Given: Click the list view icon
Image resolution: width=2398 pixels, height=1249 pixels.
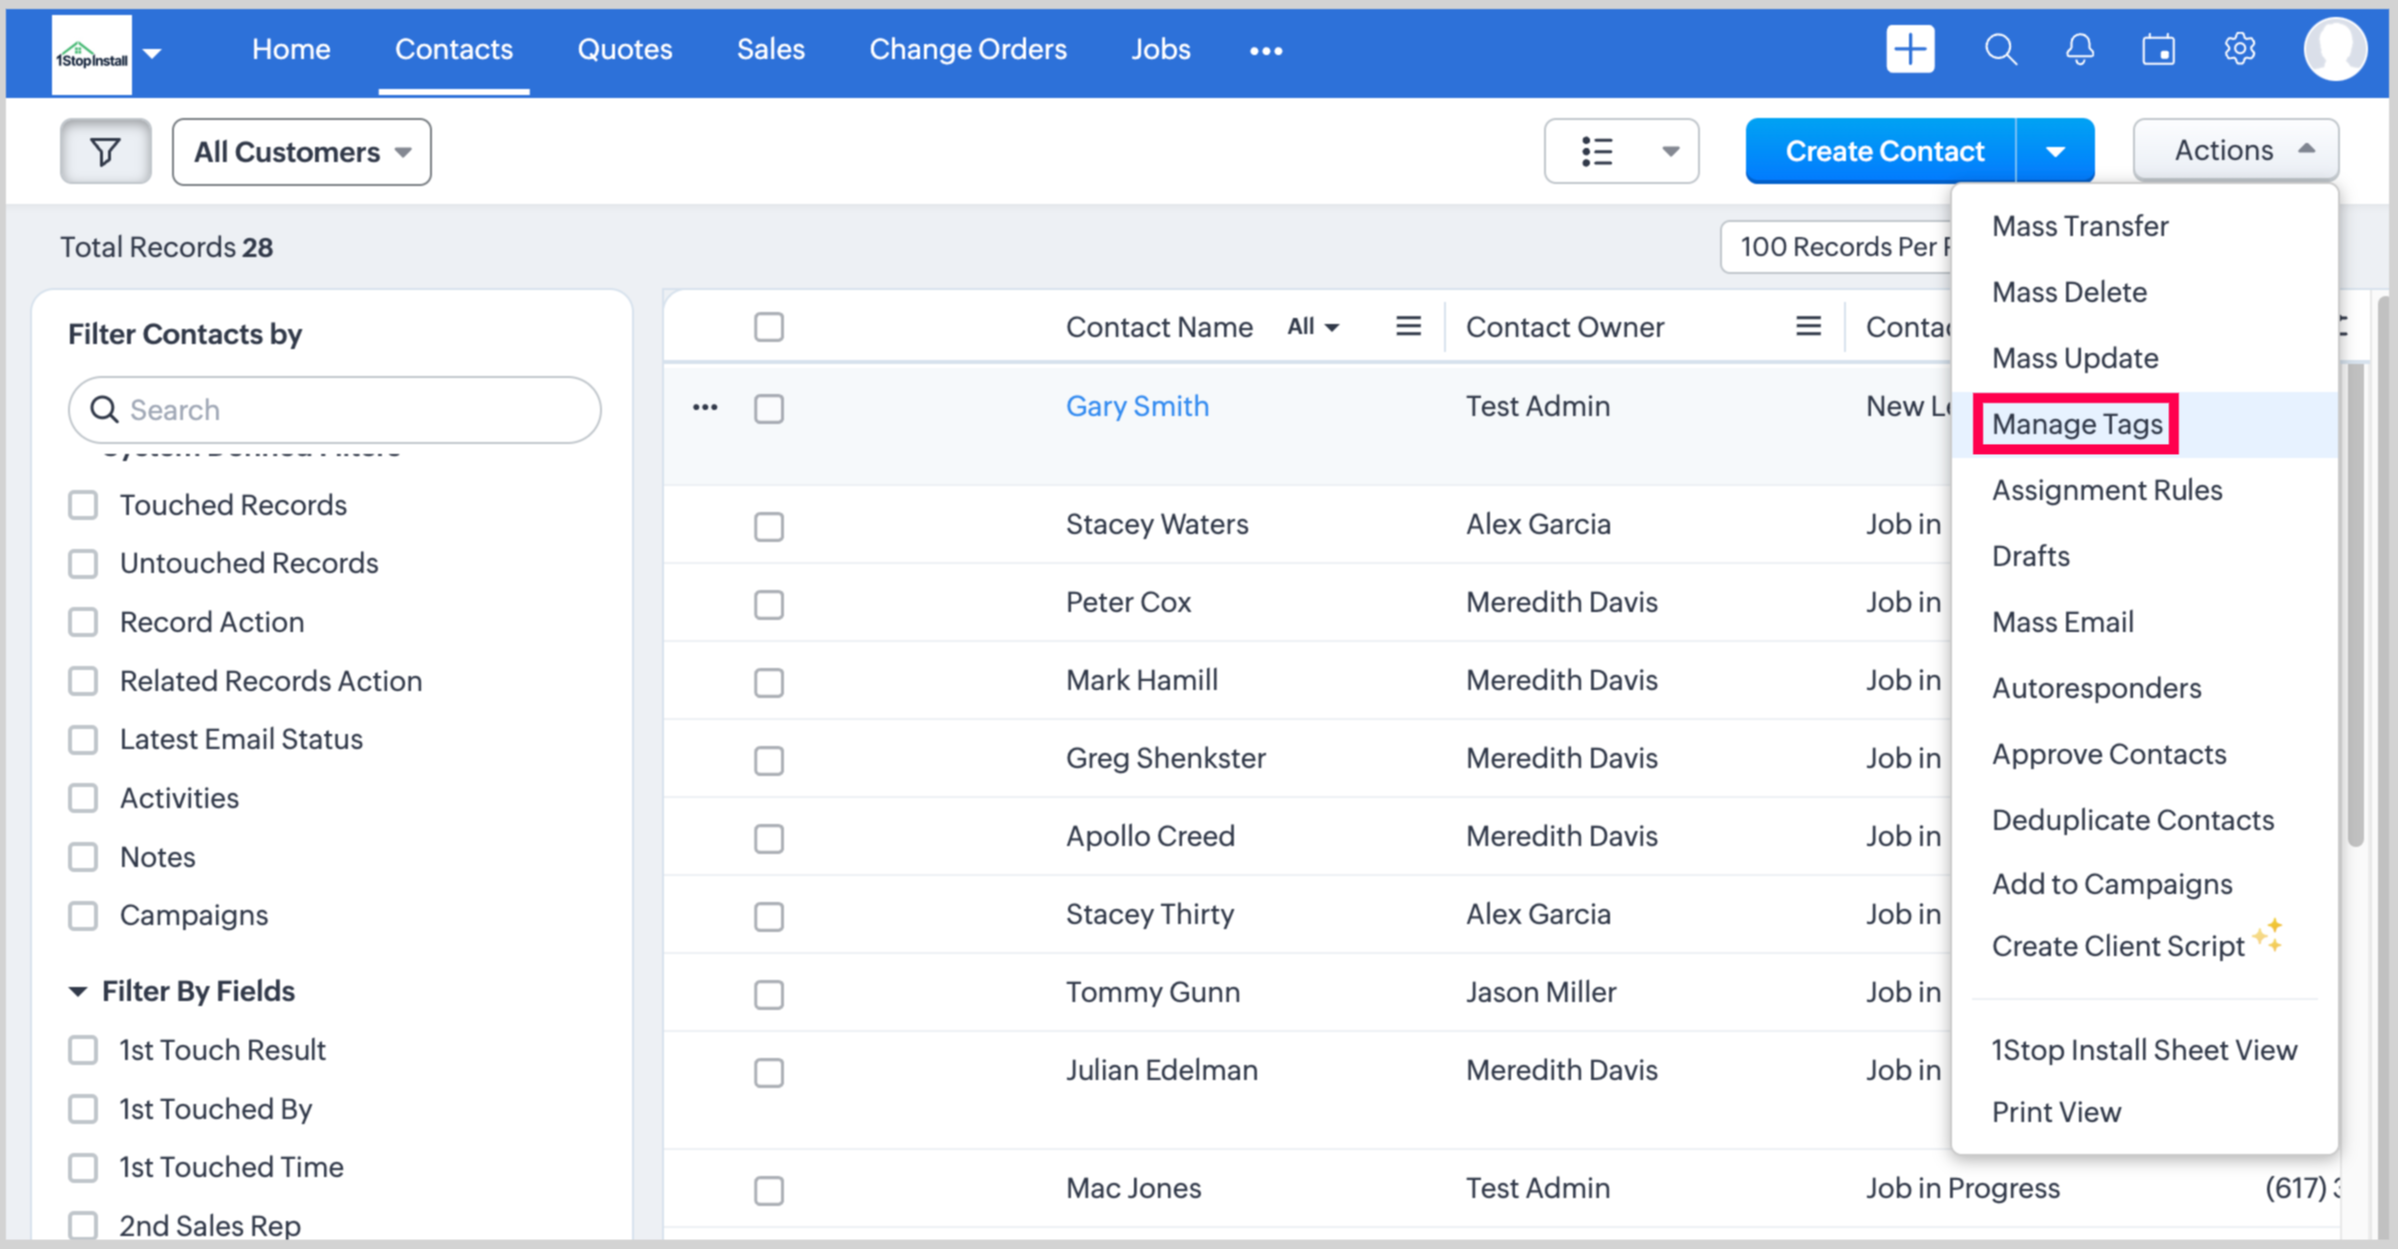Looking at the screenshot, I should coord(1597,152).
